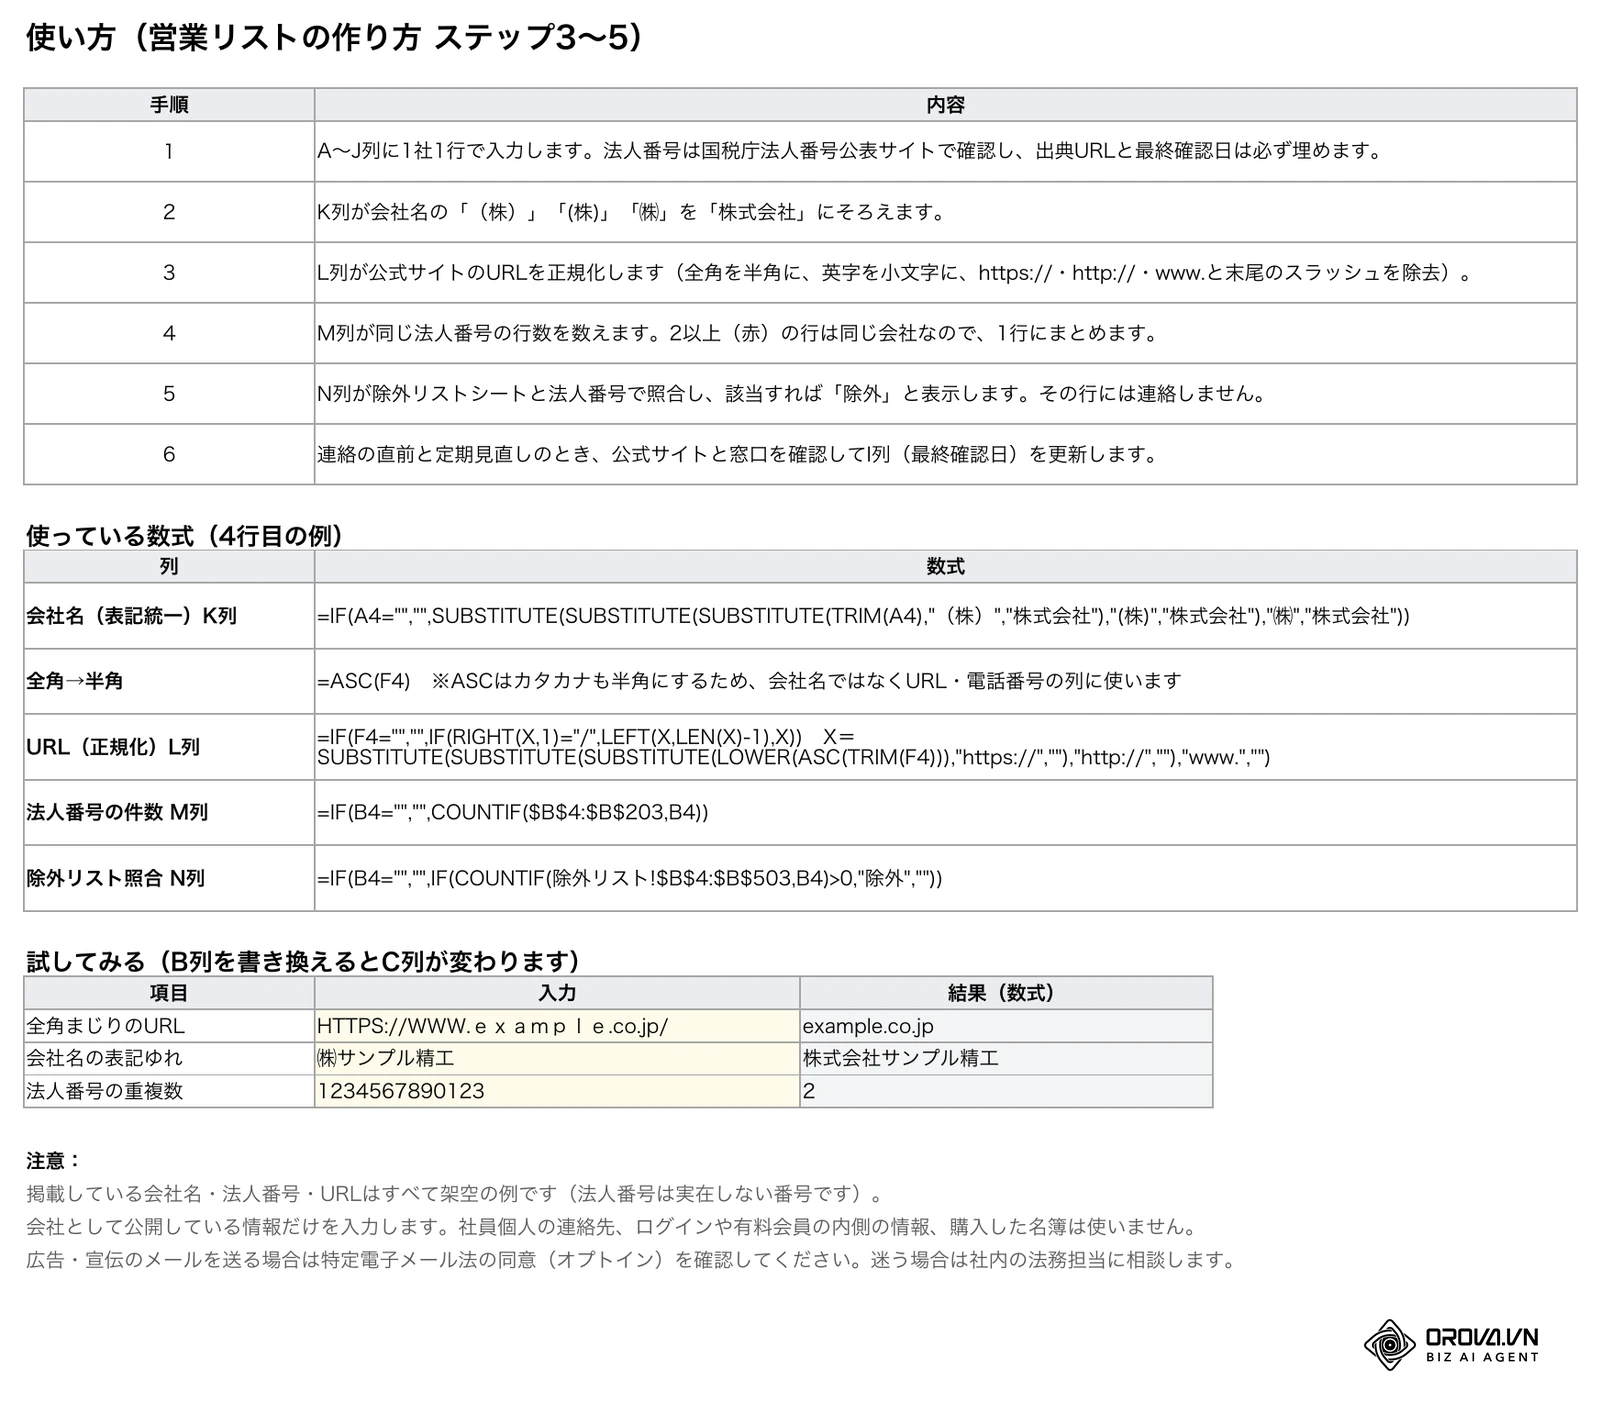The height and width of the screenshot is (1411, 1600).
Task: Click the '数式' column header
Action: pyautogui.click(x=946, y=567)
